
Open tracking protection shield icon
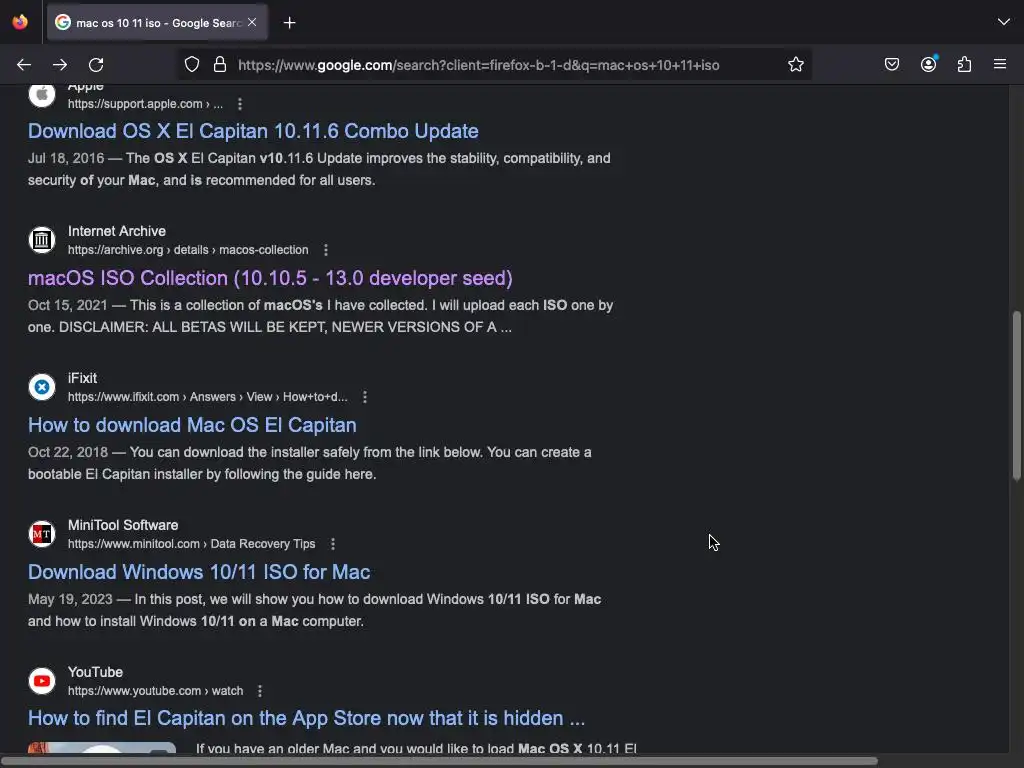click(x=191, y=65)
